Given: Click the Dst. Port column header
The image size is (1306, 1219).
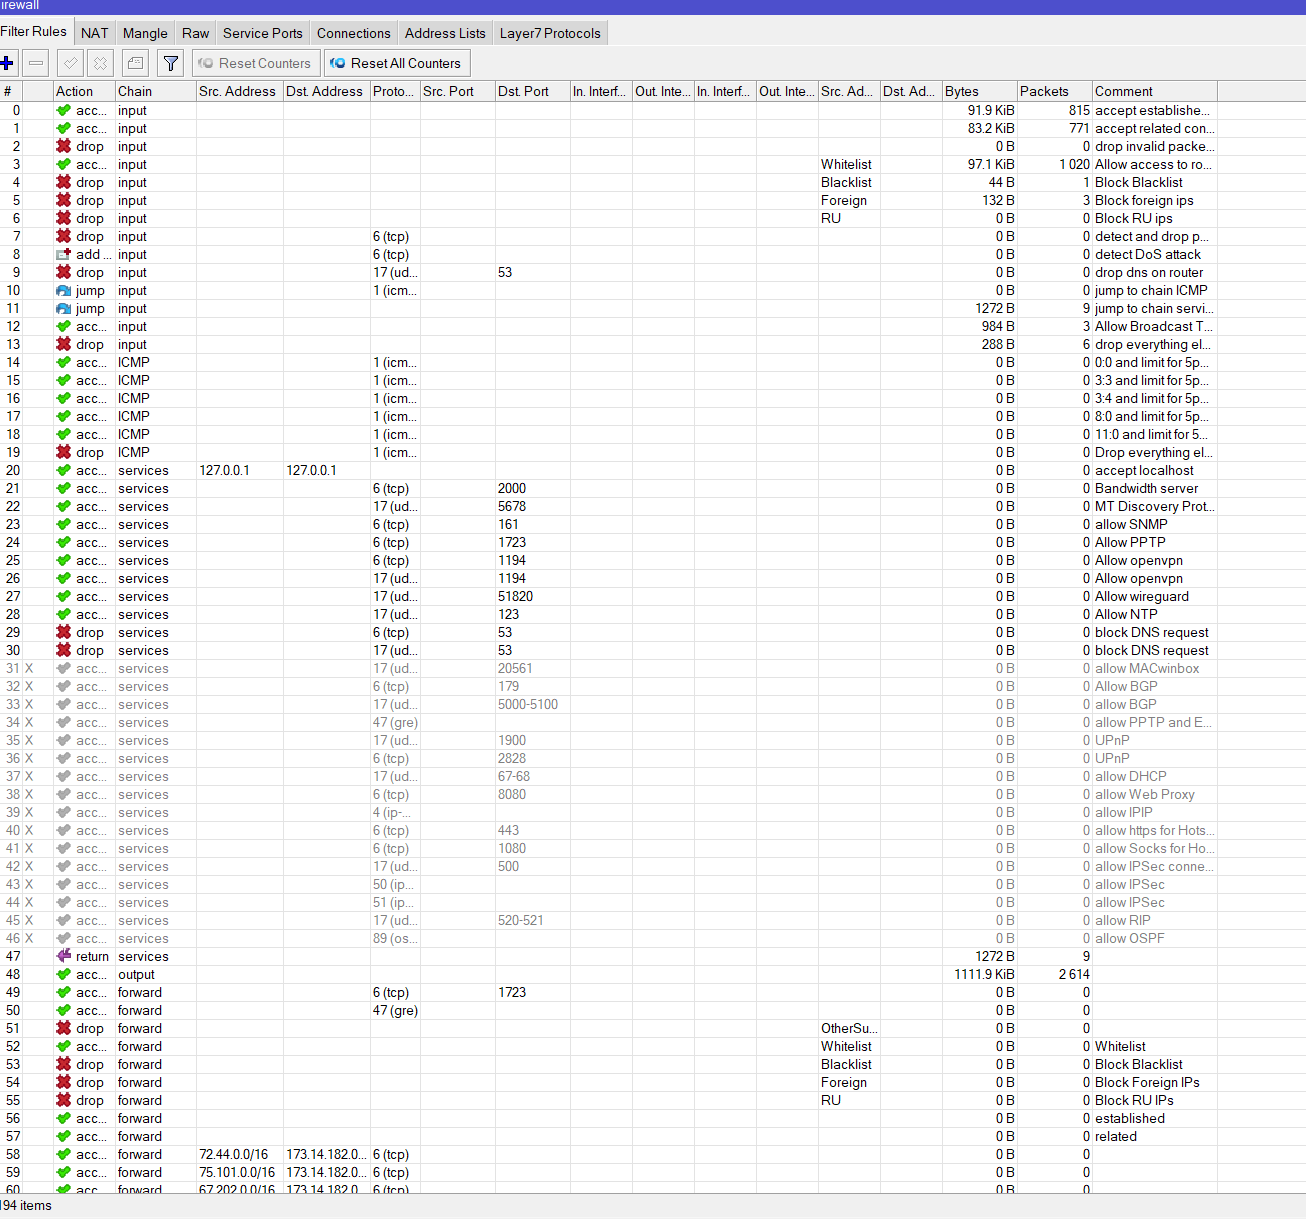Looking at the screenshot, I should click(532, 91).
